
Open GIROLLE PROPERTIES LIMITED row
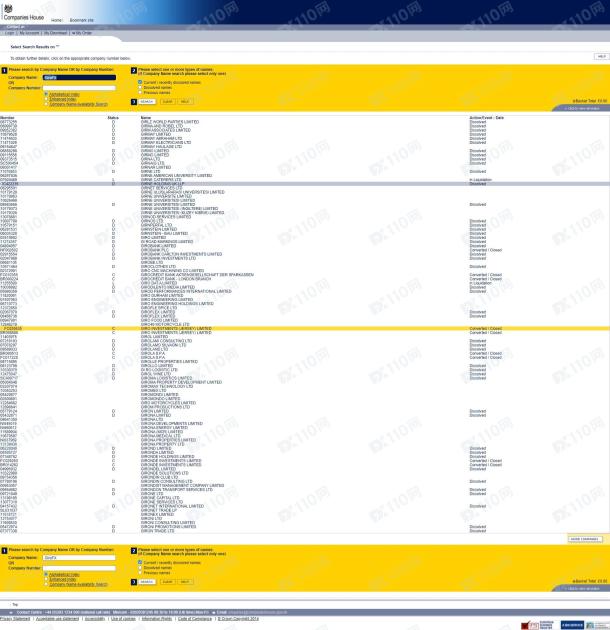[x=305, y=362]
